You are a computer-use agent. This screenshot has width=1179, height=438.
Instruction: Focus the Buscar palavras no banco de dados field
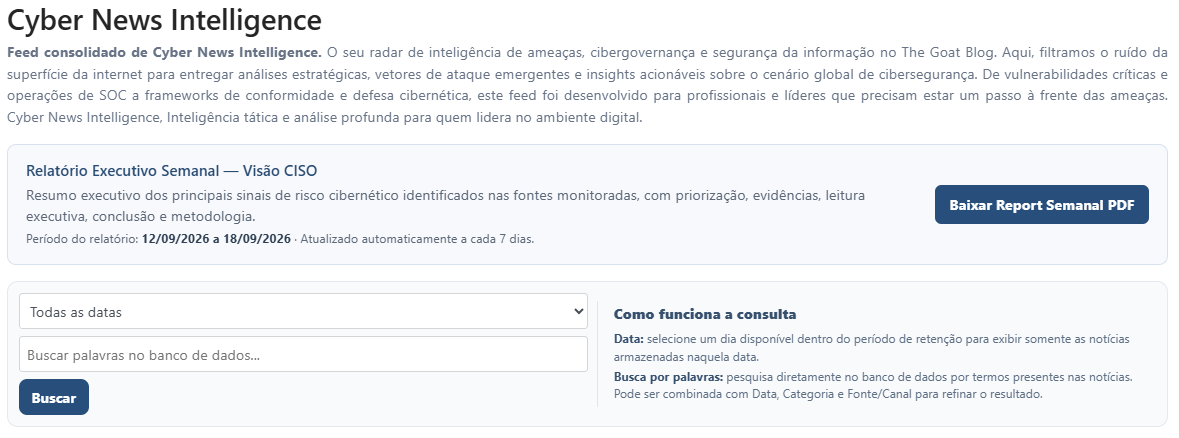click(x=303, y=354)
